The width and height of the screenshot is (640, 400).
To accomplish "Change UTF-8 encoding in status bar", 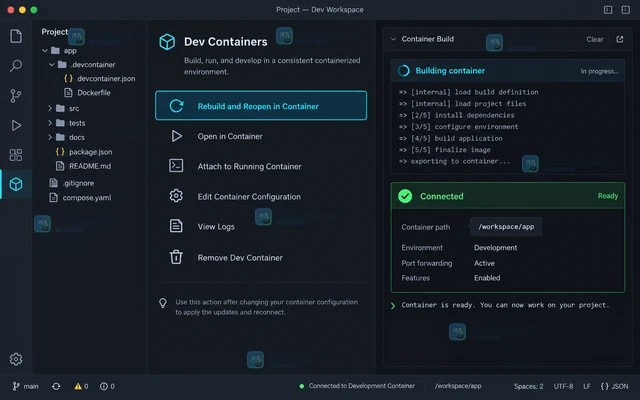I will (x=563, y=386).
